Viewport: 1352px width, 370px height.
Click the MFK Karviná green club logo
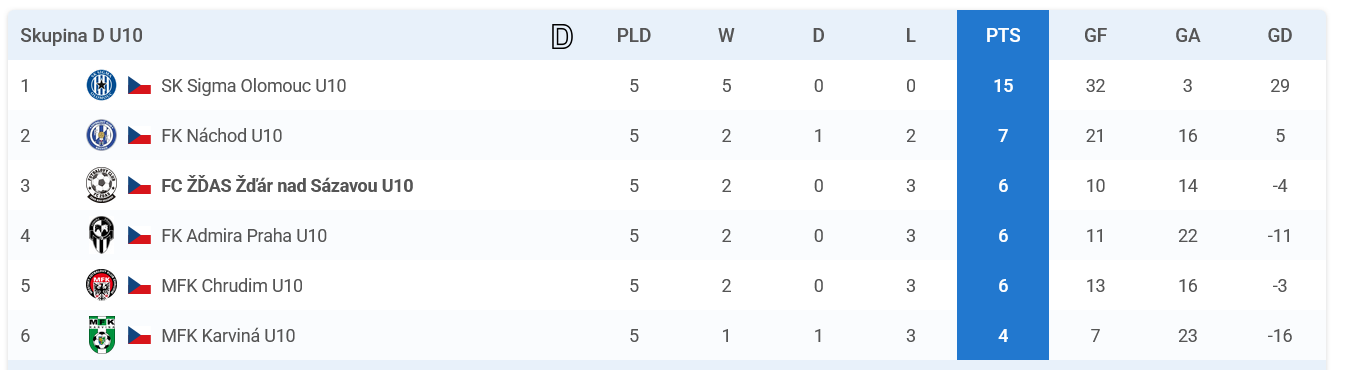click(102, 336)
